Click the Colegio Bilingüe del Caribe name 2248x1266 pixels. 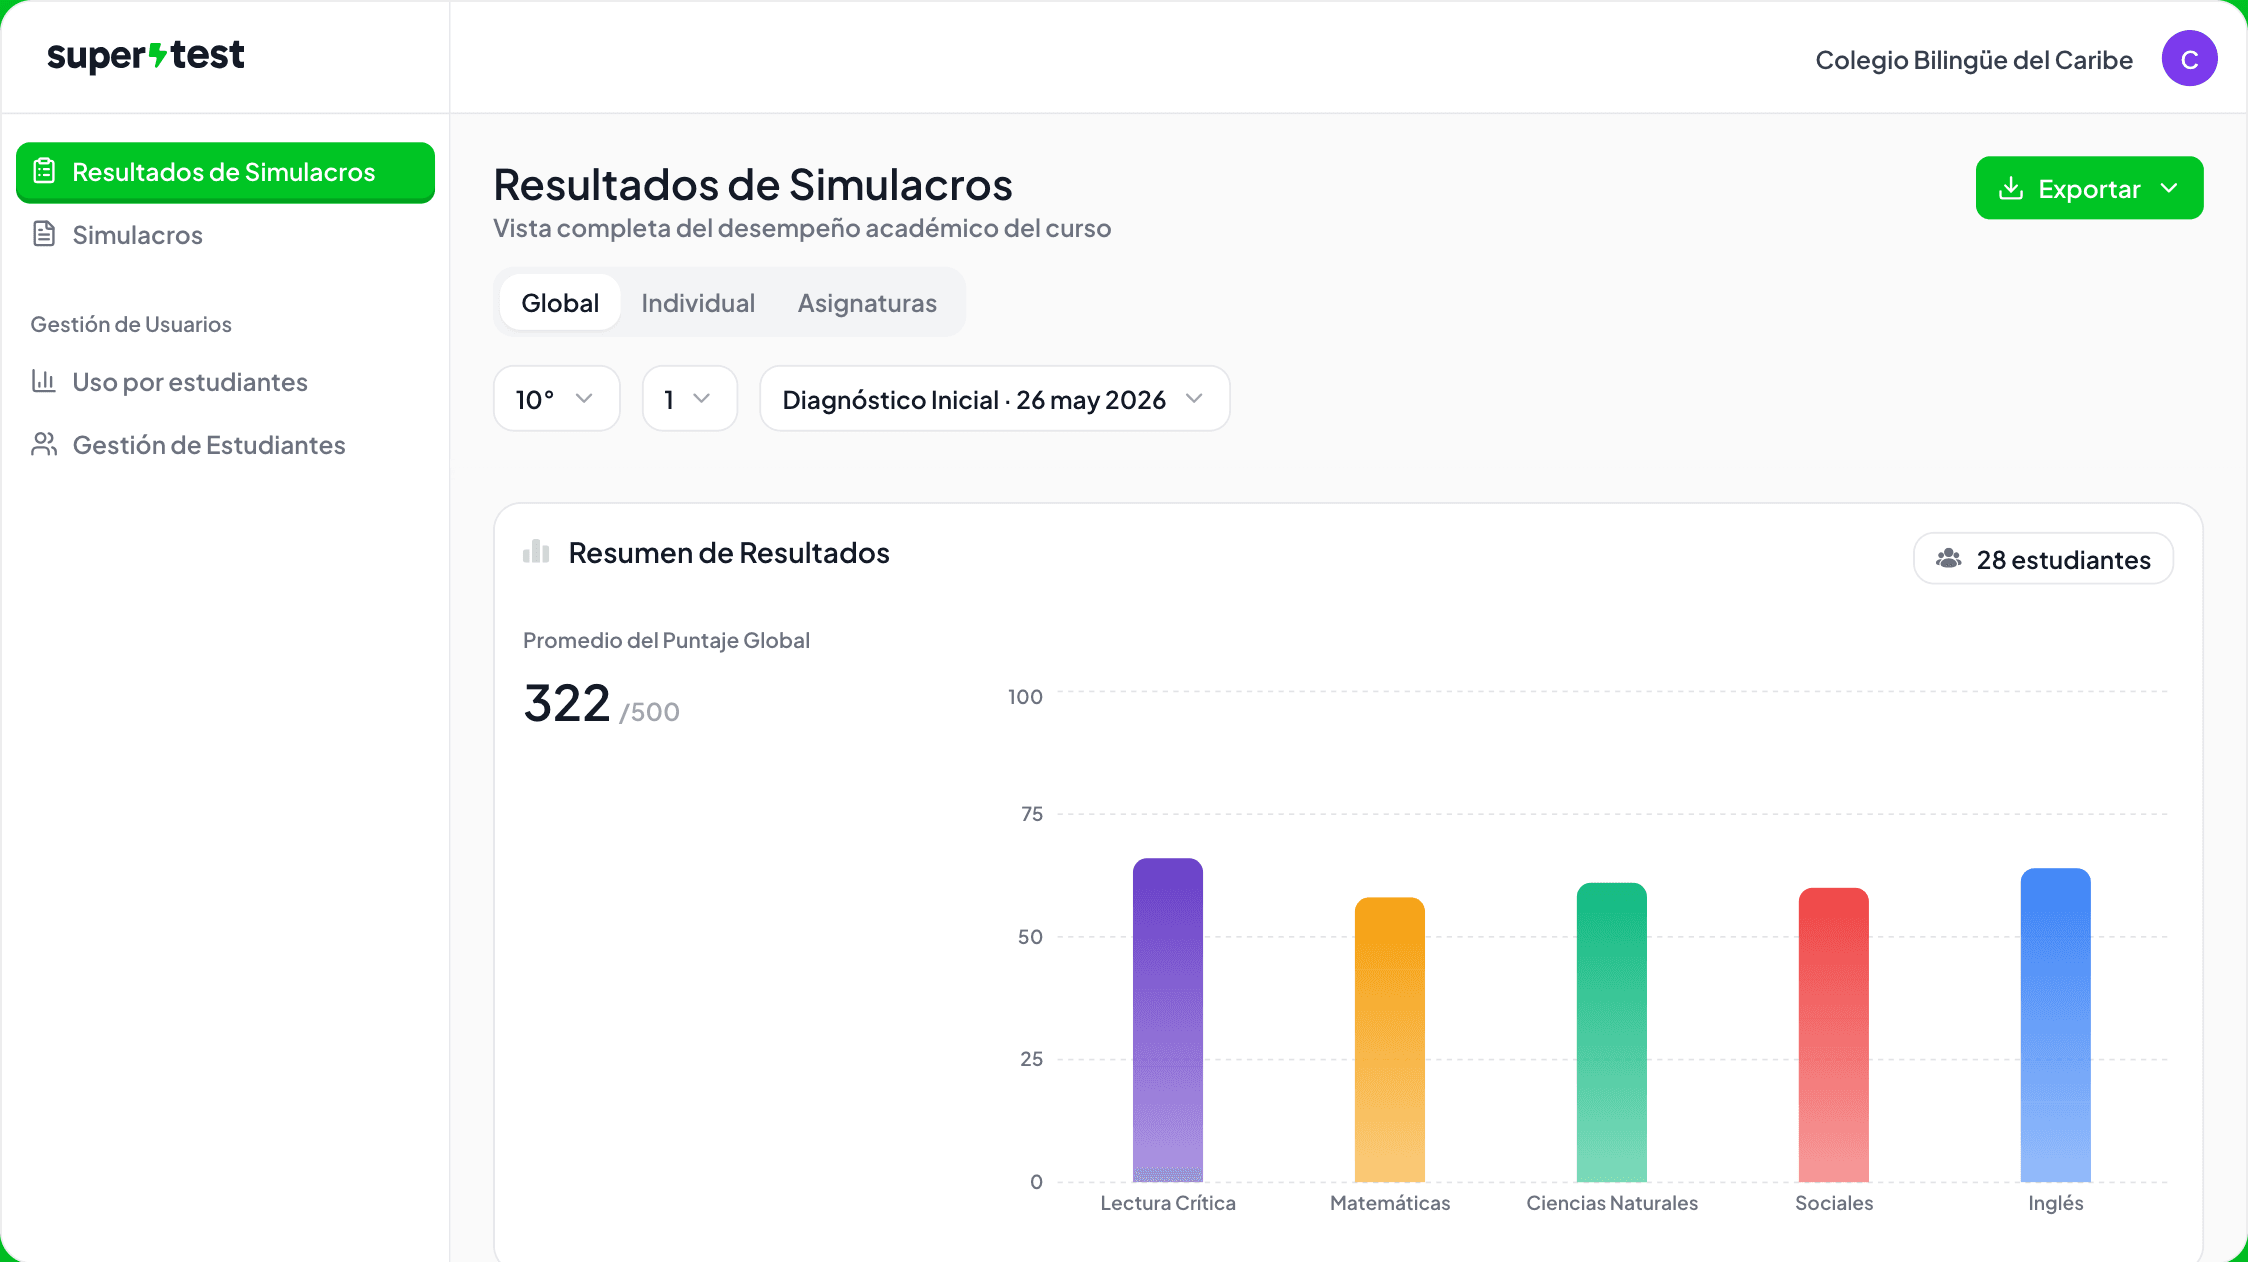pyautogui.click(x=1974, y=60)
